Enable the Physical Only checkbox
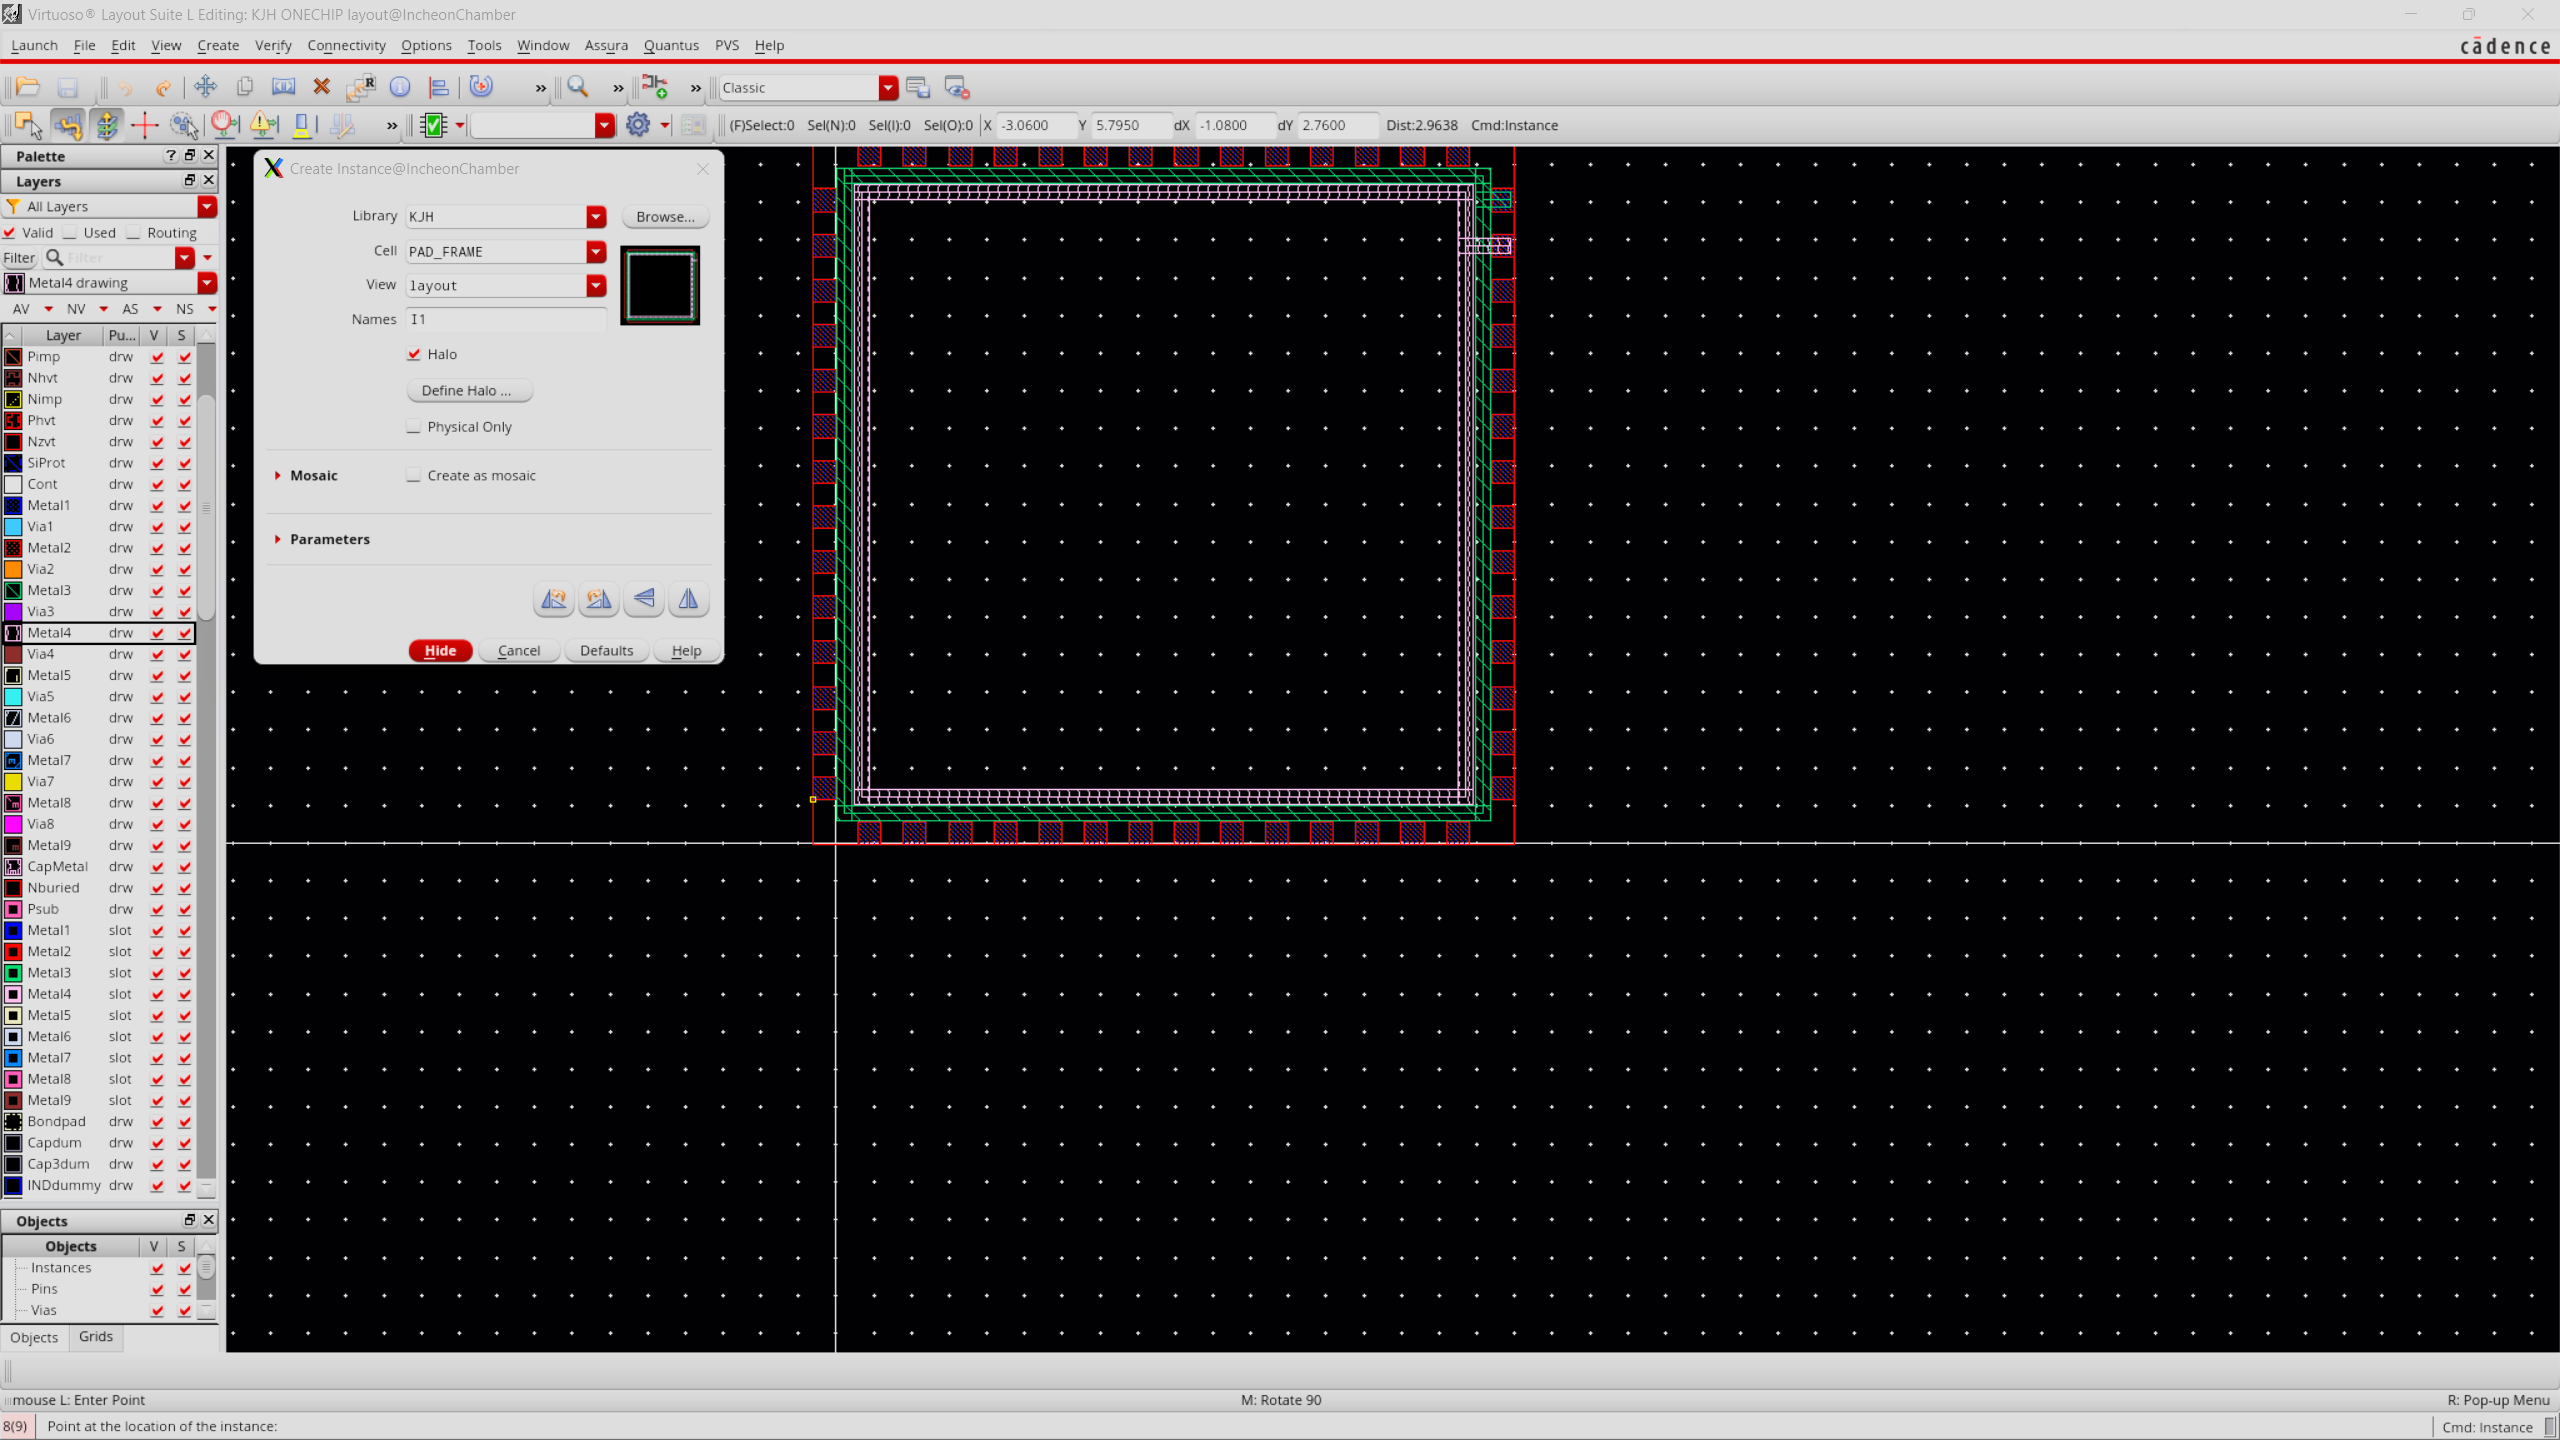The width and height of the screenshot is (2560, 1440). pyautogui.click(x=414, y=427)
